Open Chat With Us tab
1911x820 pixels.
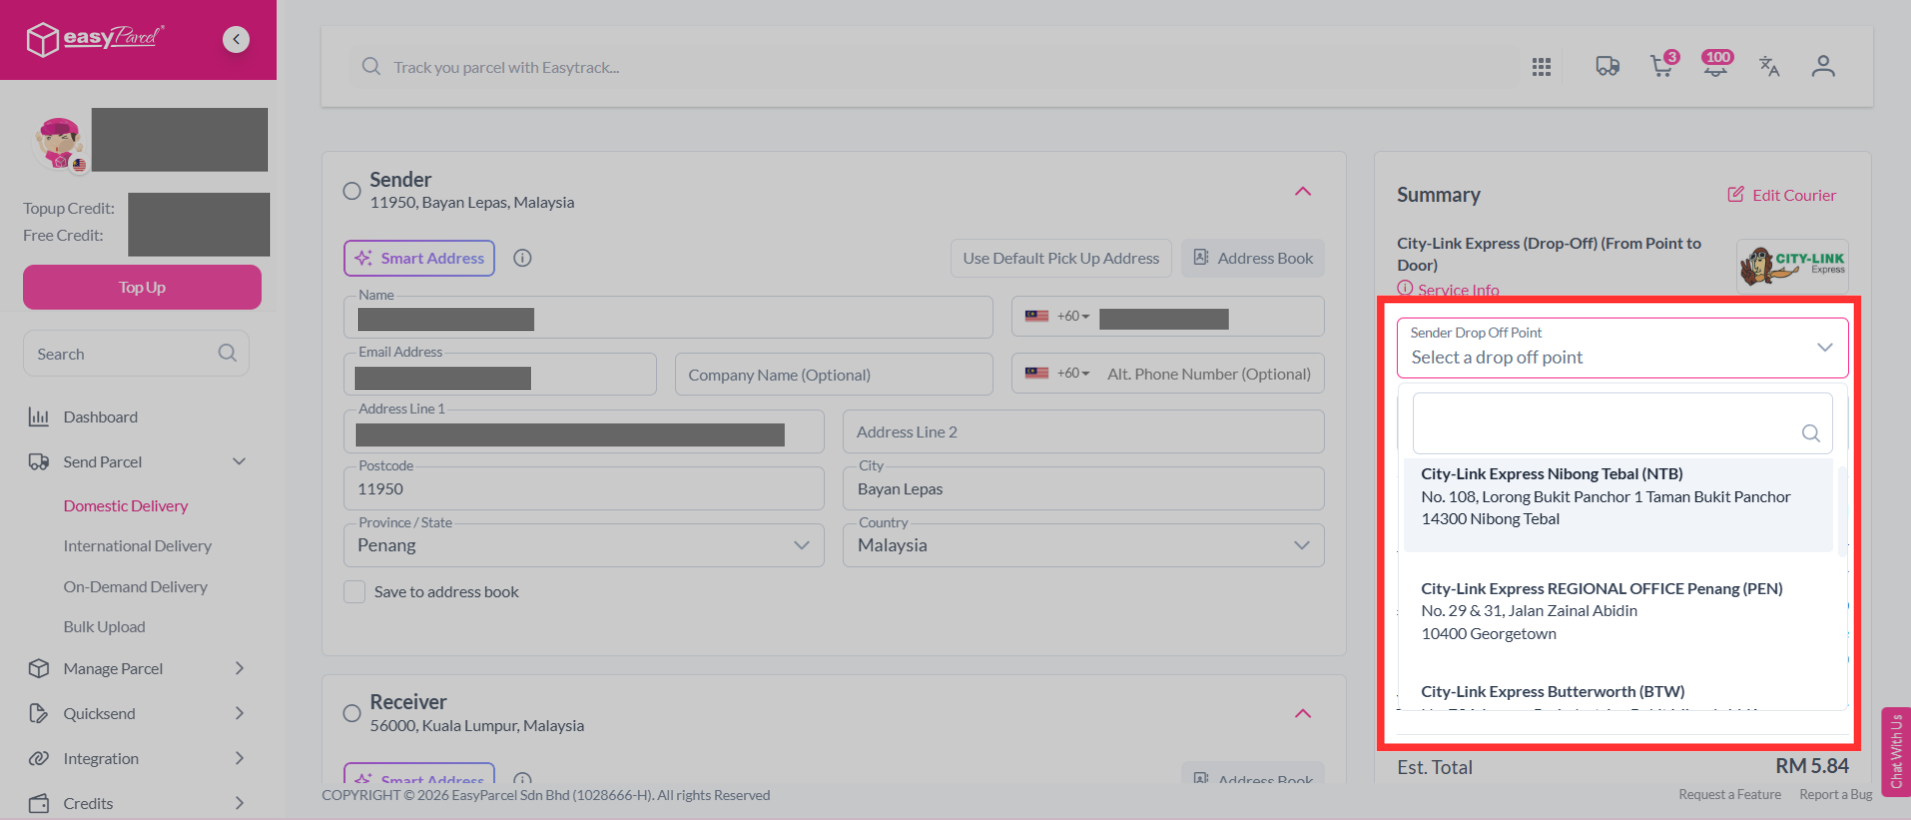tap(1896, 752)
